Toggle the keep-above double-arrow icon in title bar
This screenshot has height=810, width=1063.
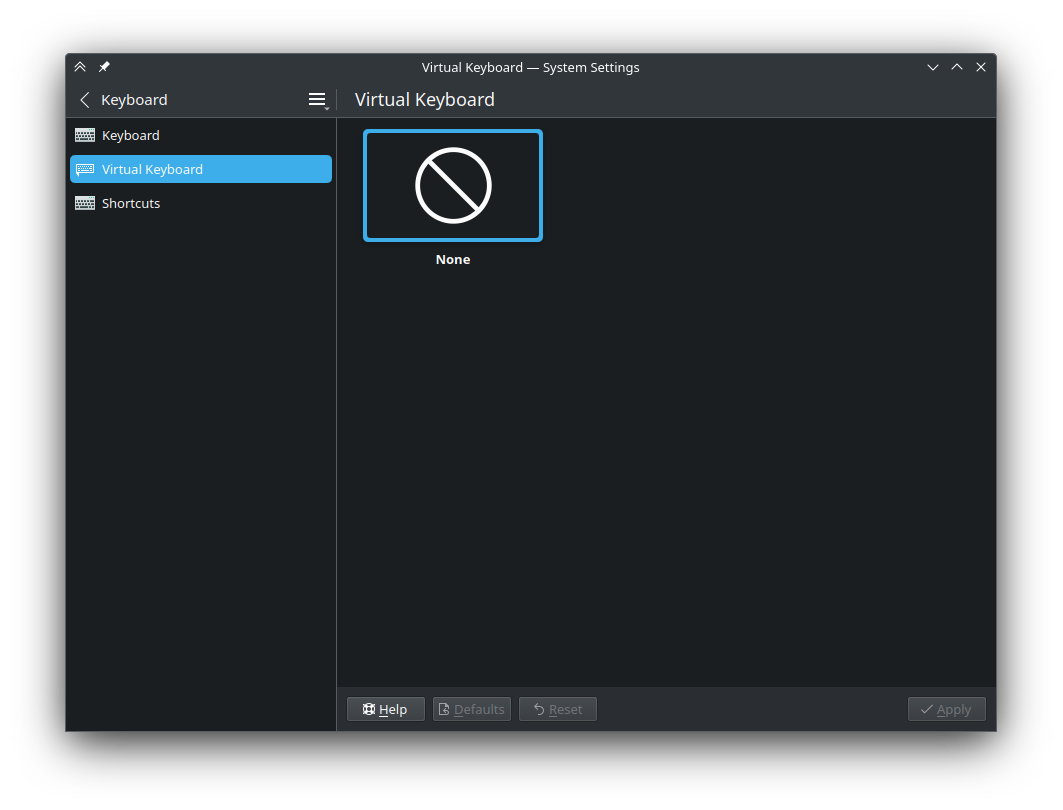(80, 67)
